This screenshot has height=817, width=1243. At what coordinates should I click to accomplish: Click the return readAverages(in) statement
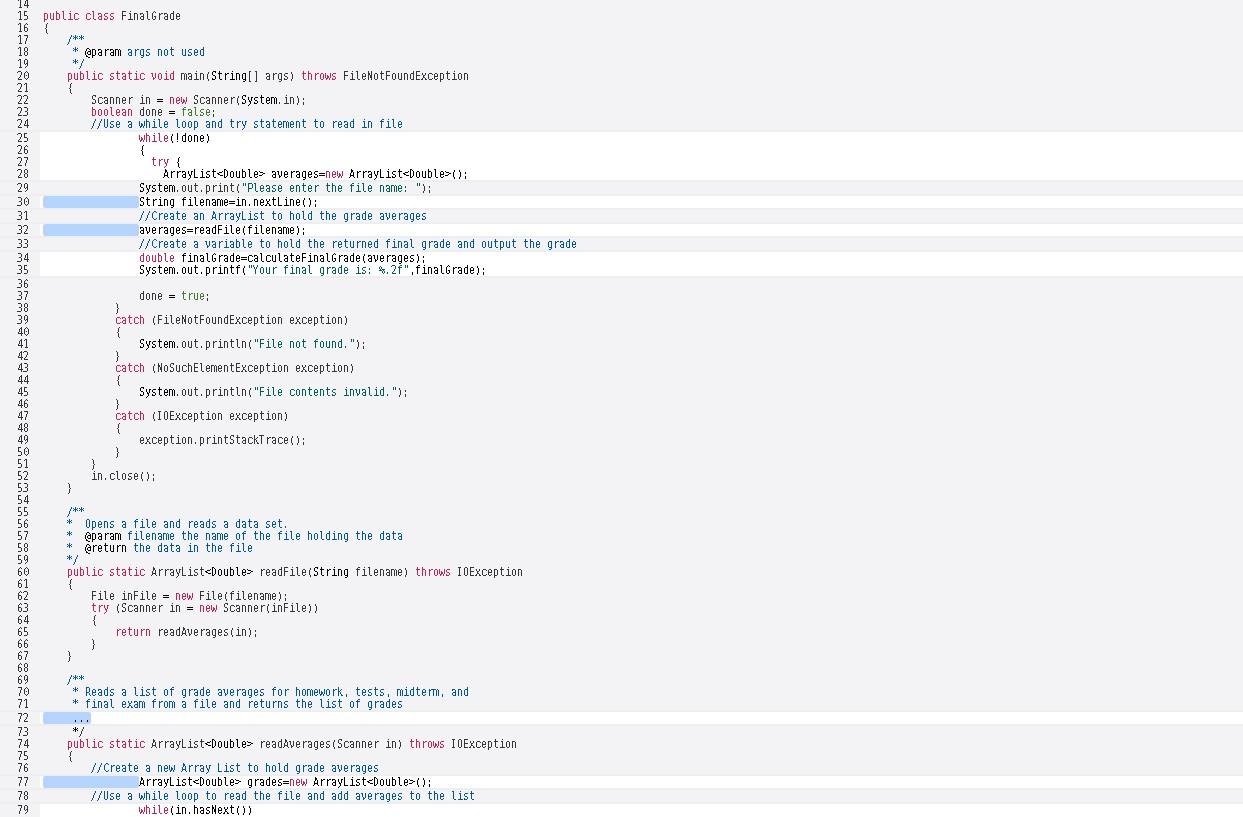click(x=185, y=632)
